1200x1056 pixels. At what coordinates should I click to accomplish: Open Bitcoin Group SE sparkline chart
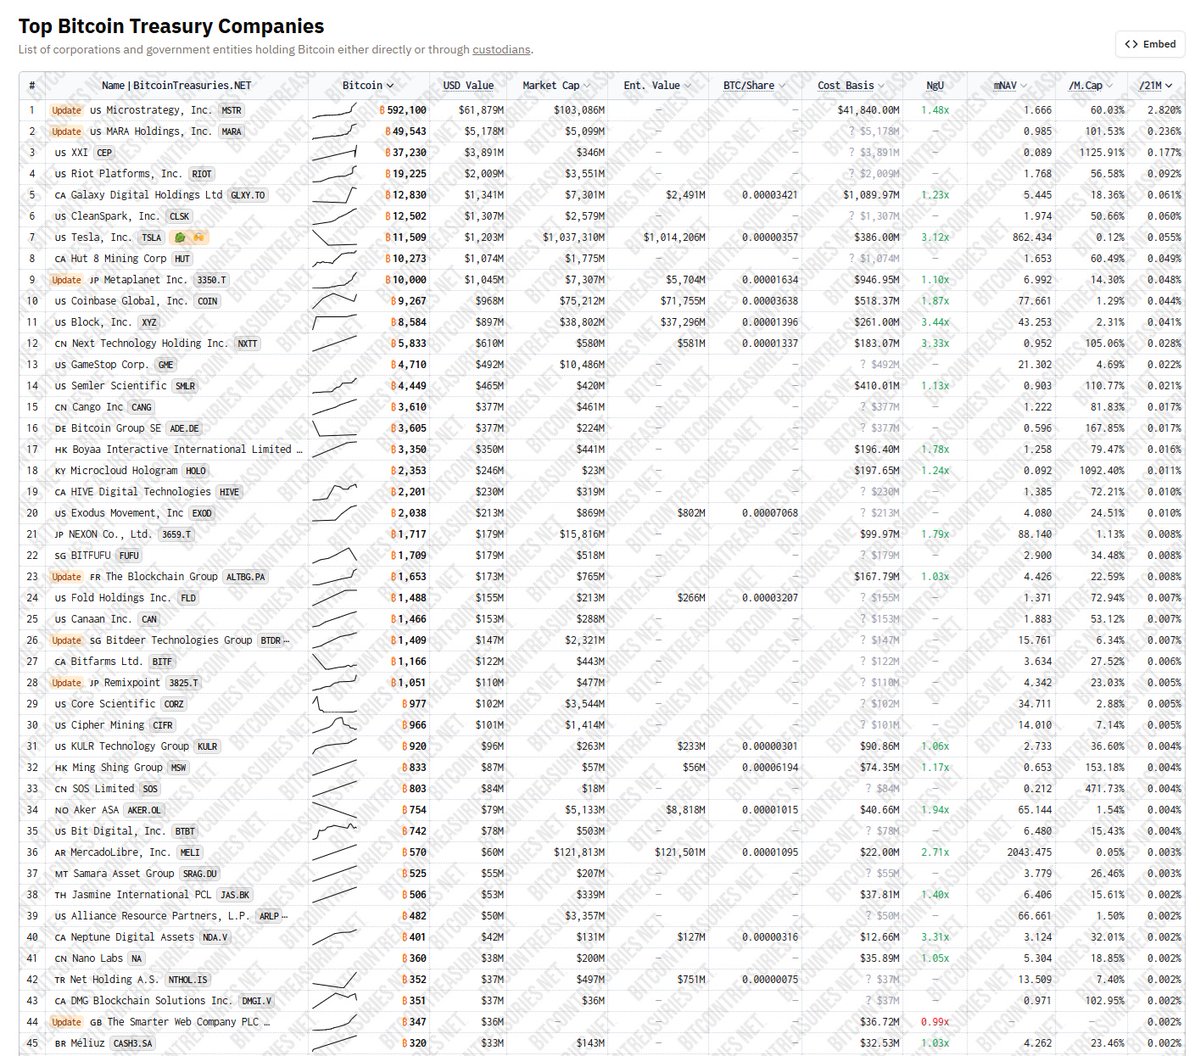tap(334, 428)
